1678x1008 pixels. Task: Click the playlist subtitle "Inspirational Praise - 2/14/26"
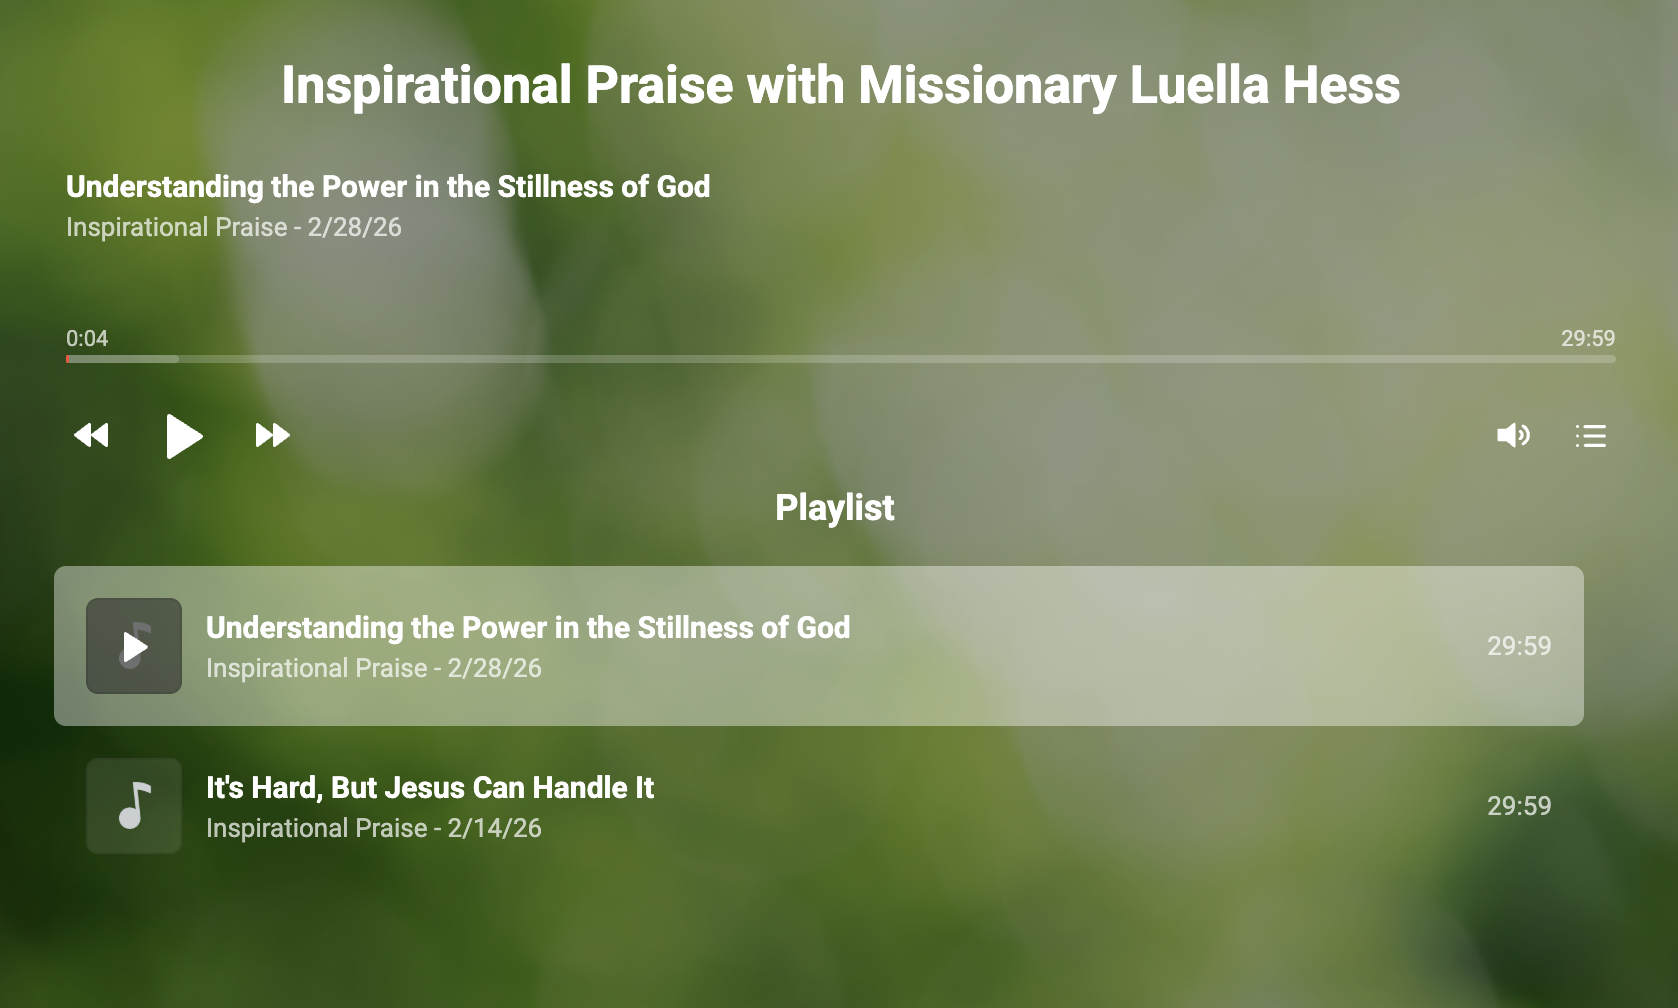click(x=374, y=828)
